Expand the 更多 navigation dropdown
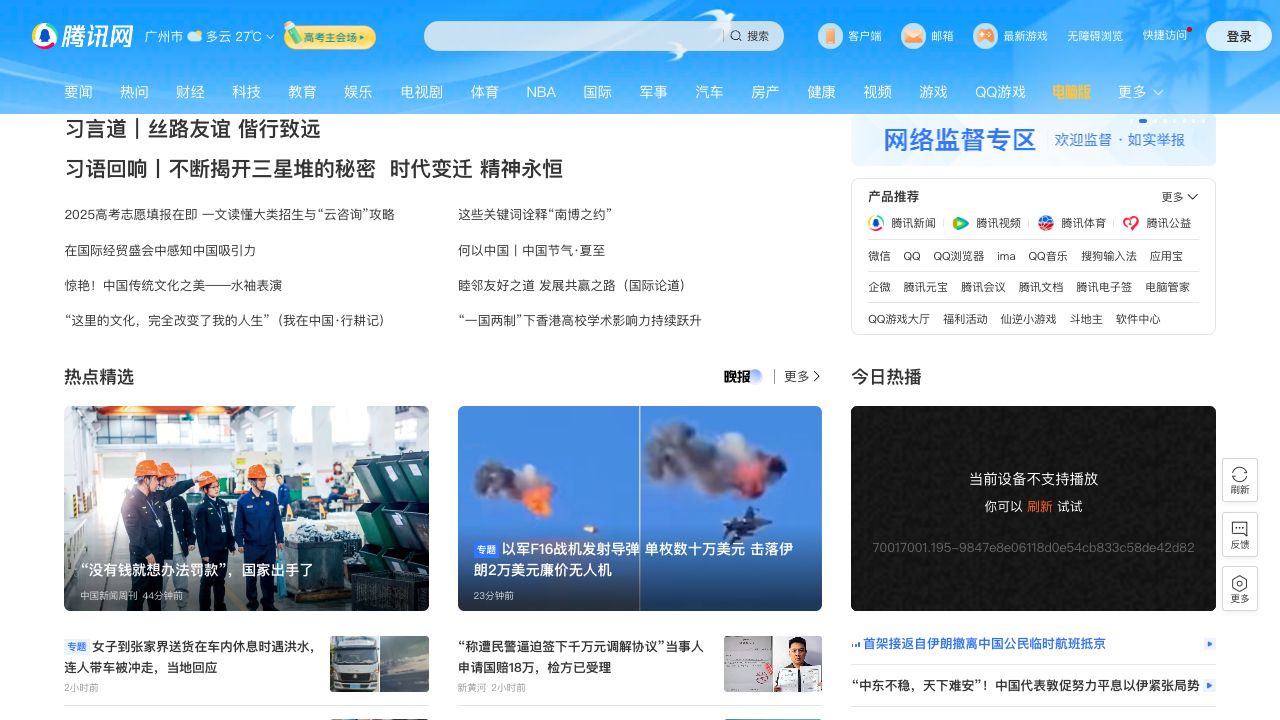 (x=1140, y=92)
